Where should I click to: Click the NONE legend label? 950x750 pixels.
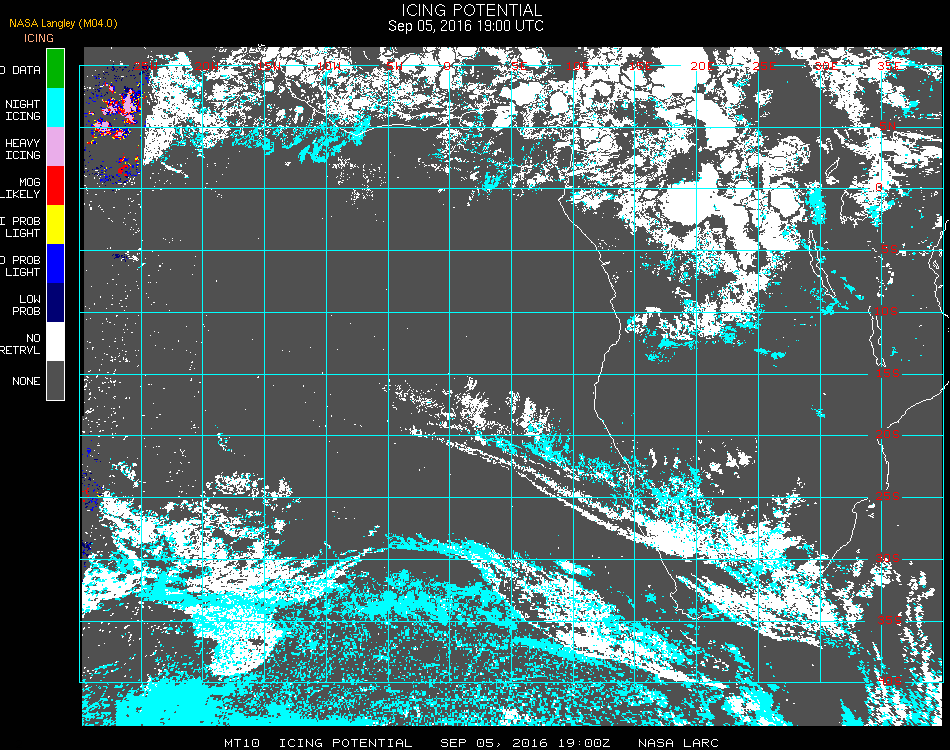(26, 381)
